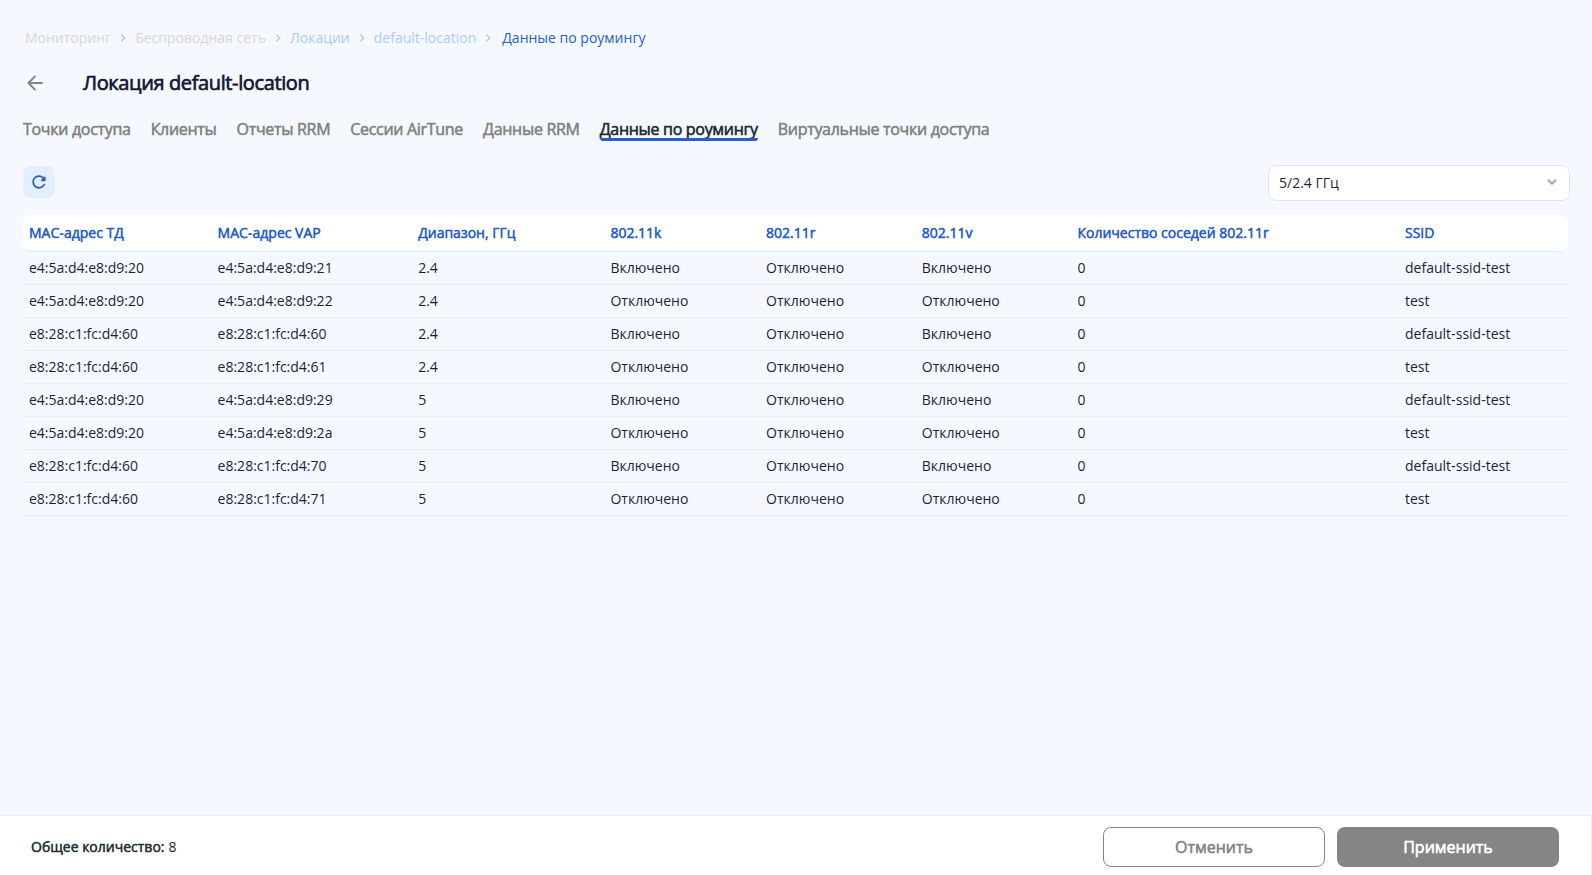The height and width of the screenshot is (875, 1592).
Task: Select VAP address e4:5a:d4:e8:d9:29
Action: 275,400
